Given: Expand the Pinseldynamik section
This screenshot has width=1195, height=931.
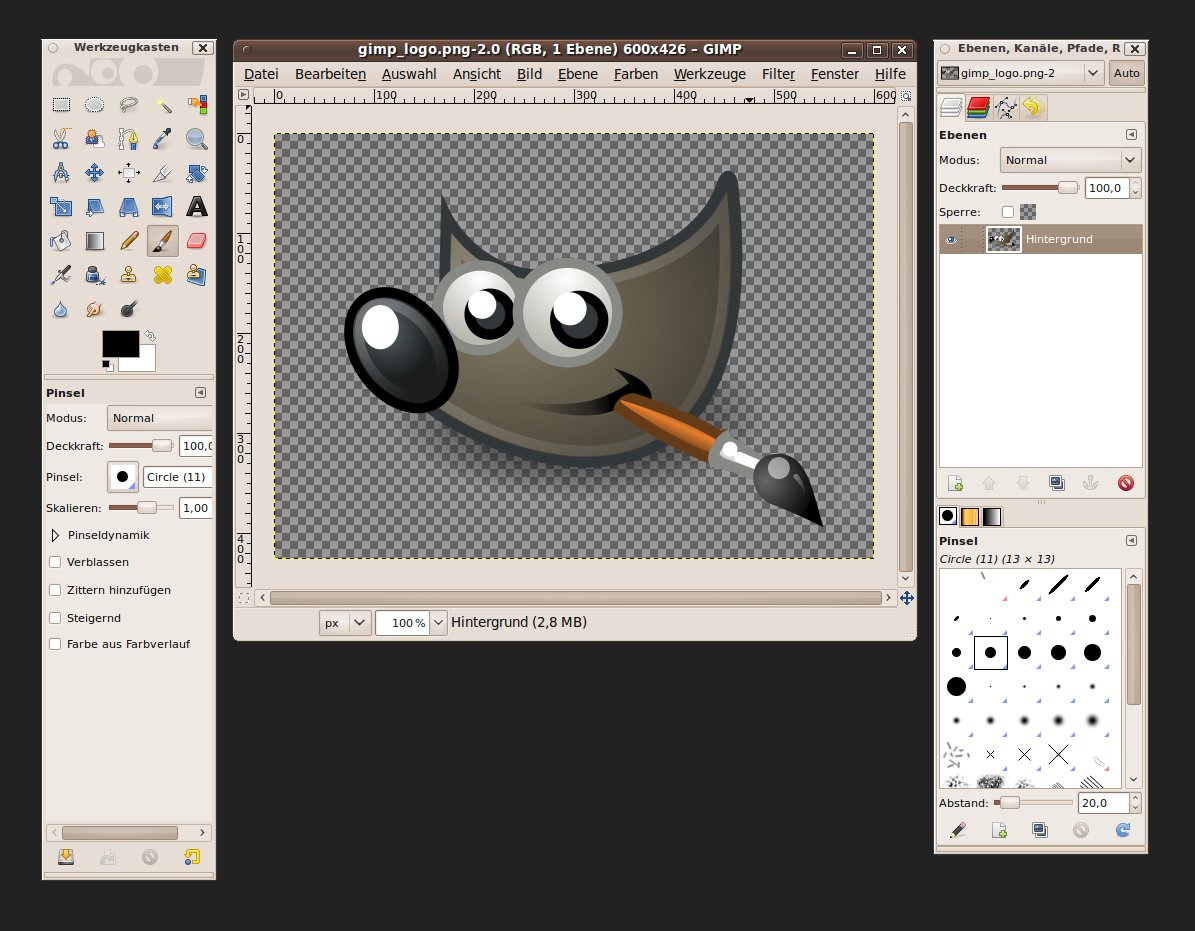Looking at the screenshot, I should click(55, 535).
